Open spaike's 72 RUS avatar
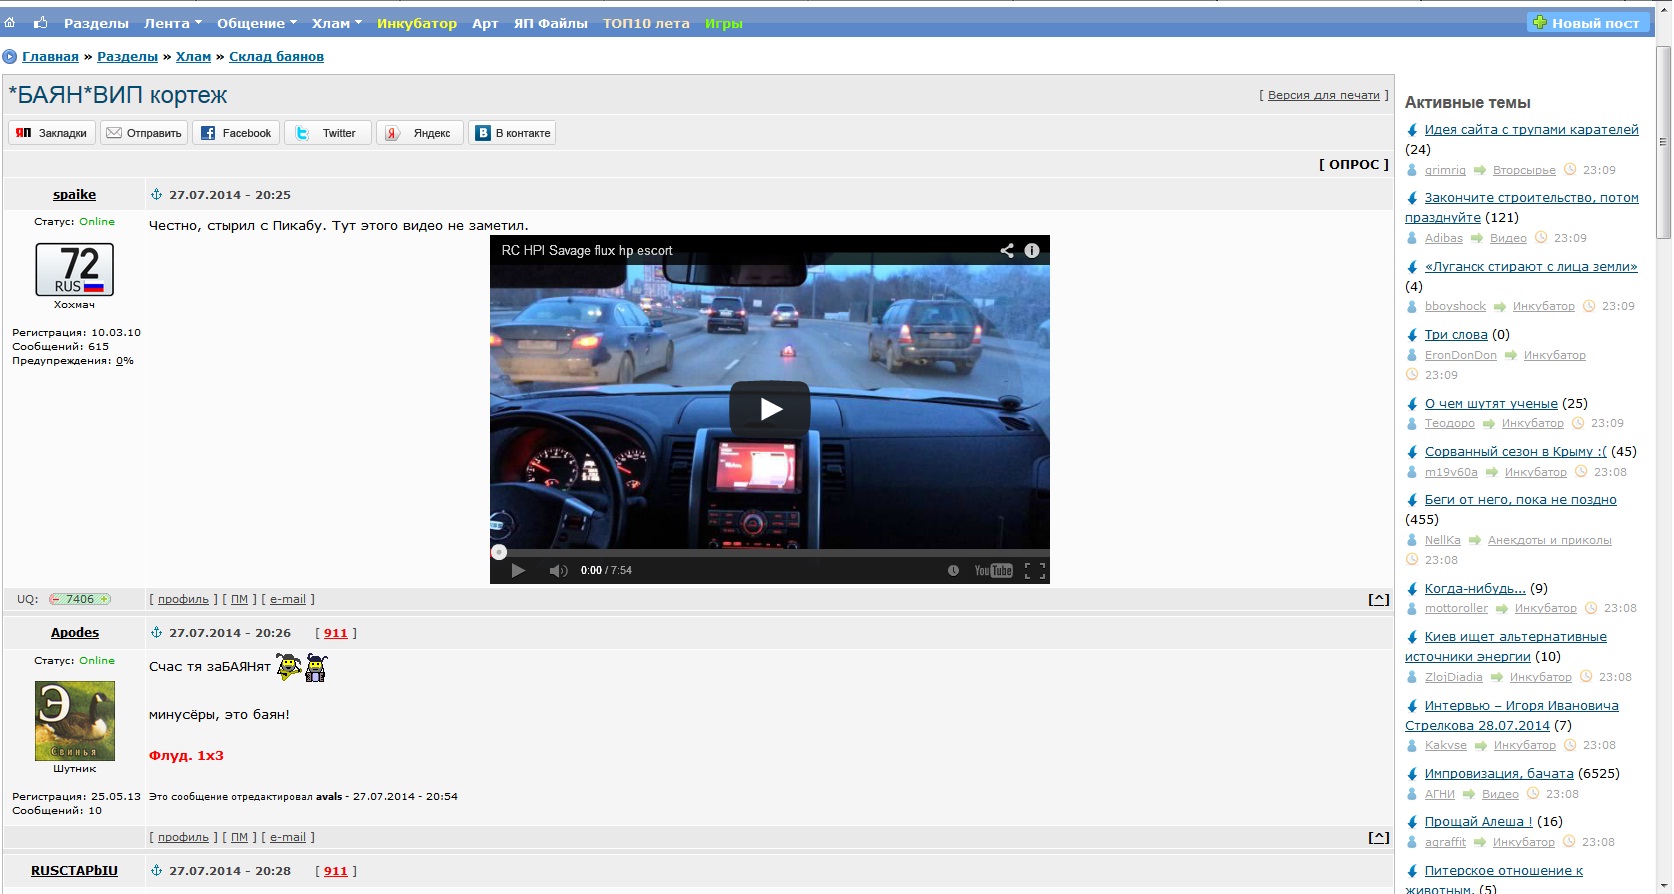Viewport: 1674px width, 894px height. 75,270
